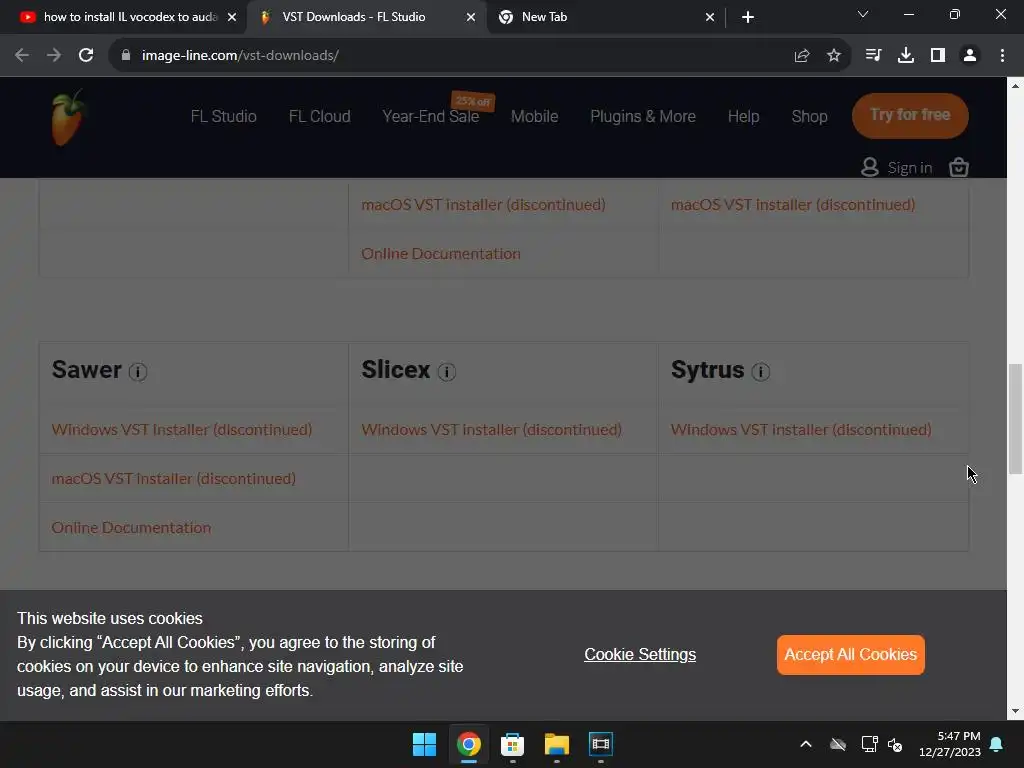Screen dimensions: 1024x768
Task: Open Sawer Online Documentation link
Action: (x=131, y=528)
